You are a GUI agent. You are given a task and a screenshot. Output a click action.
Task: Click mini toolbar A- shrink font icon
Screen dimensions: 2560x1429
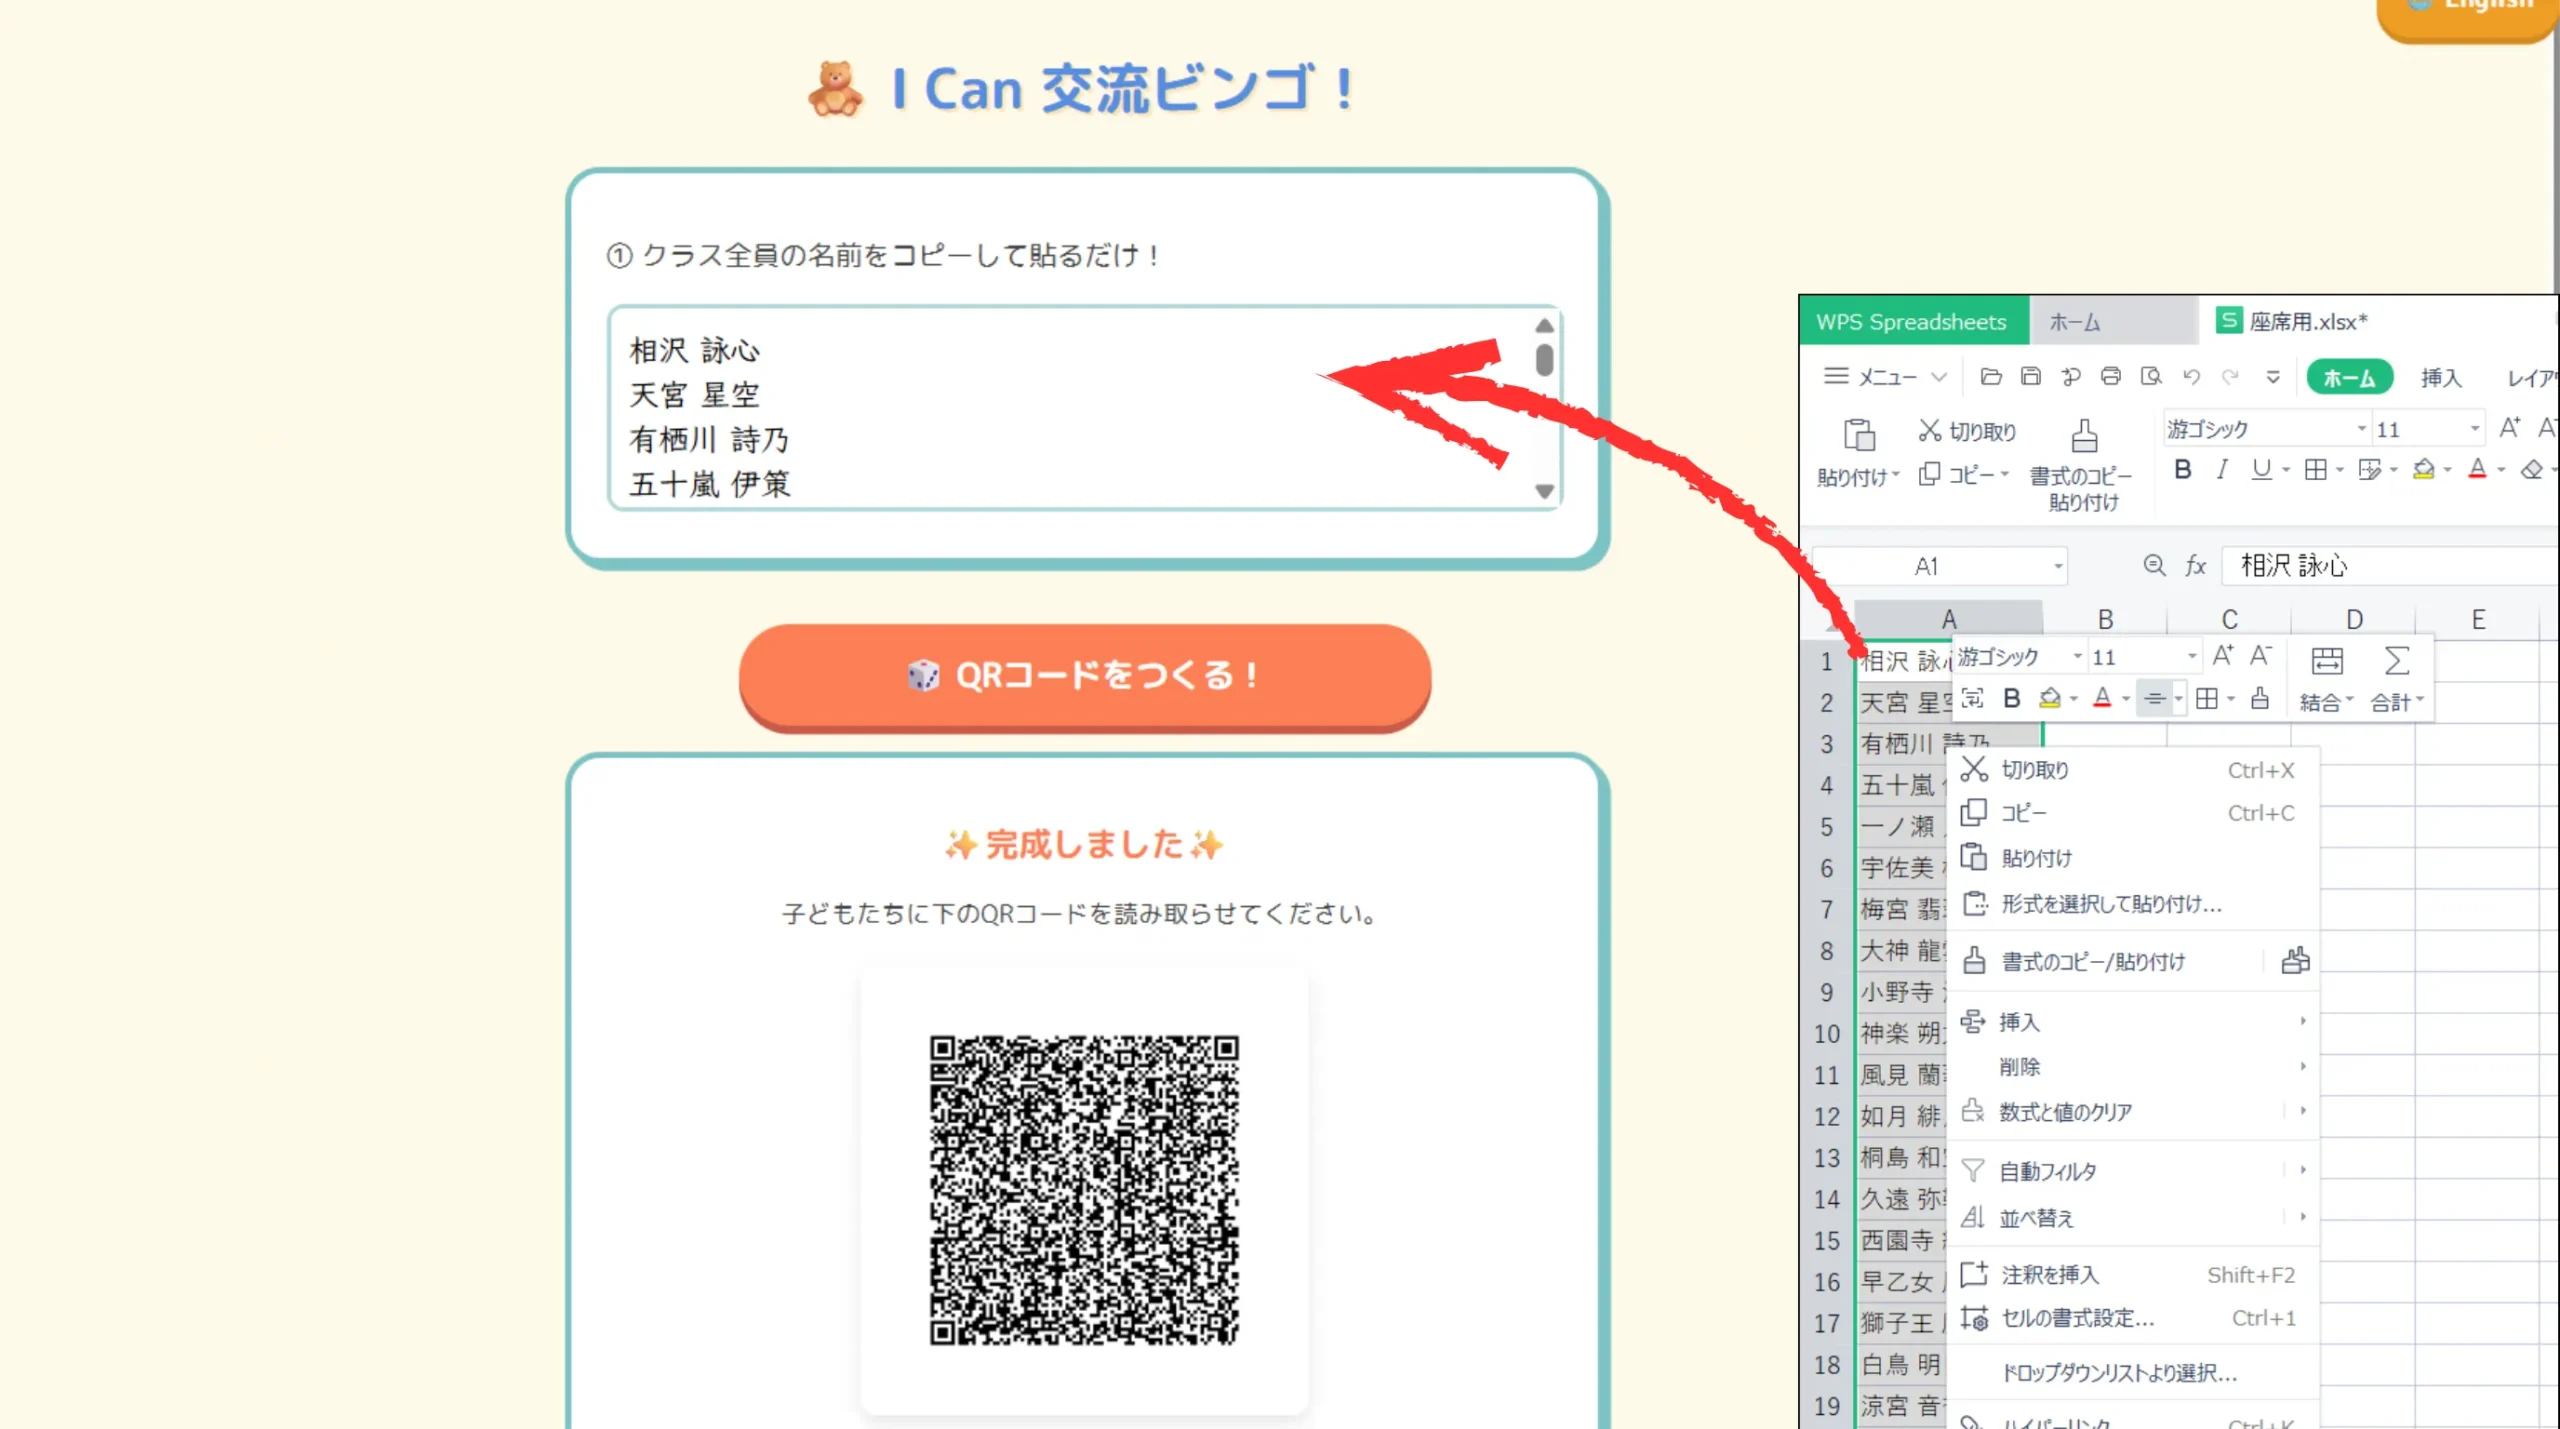click(x=2260, y=656)
